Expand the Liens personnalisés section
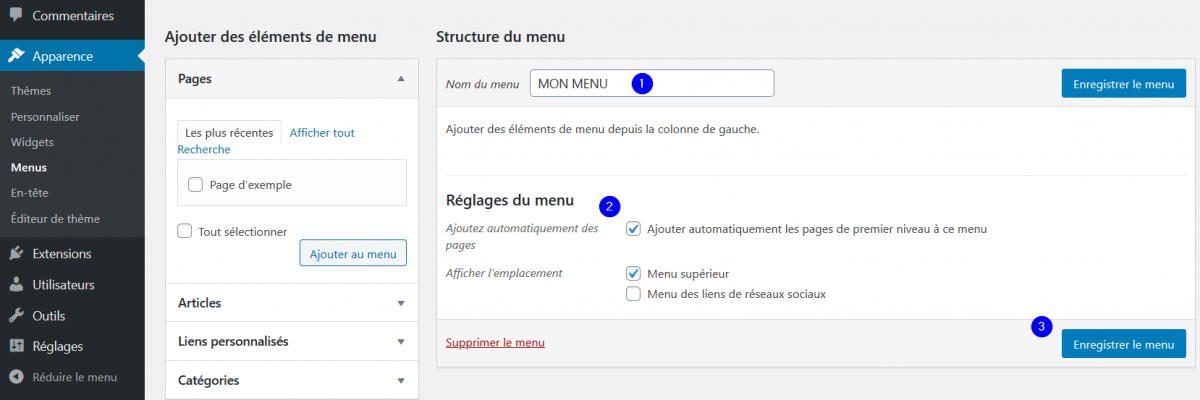 point(291,342)
